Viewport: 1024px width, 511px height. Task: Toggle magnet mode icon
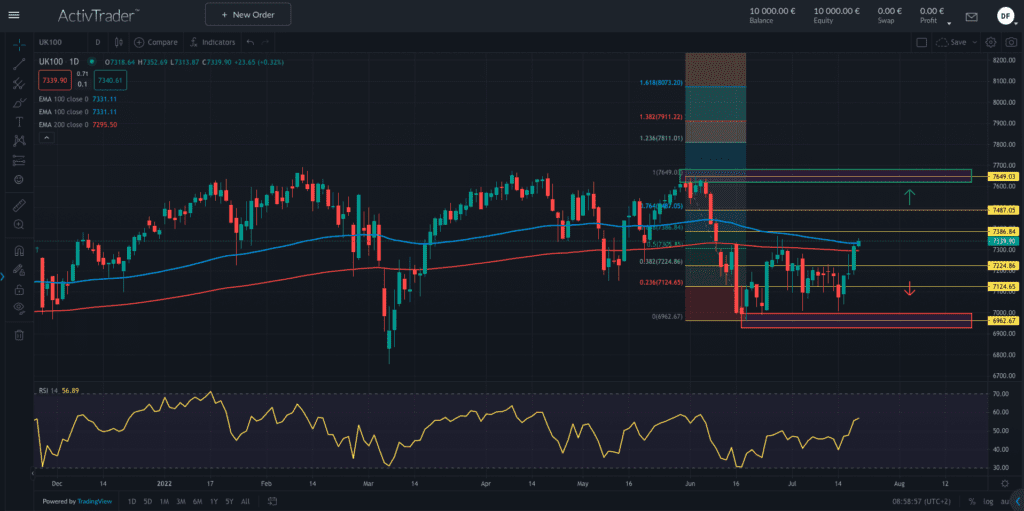click(x=19, y=251)
